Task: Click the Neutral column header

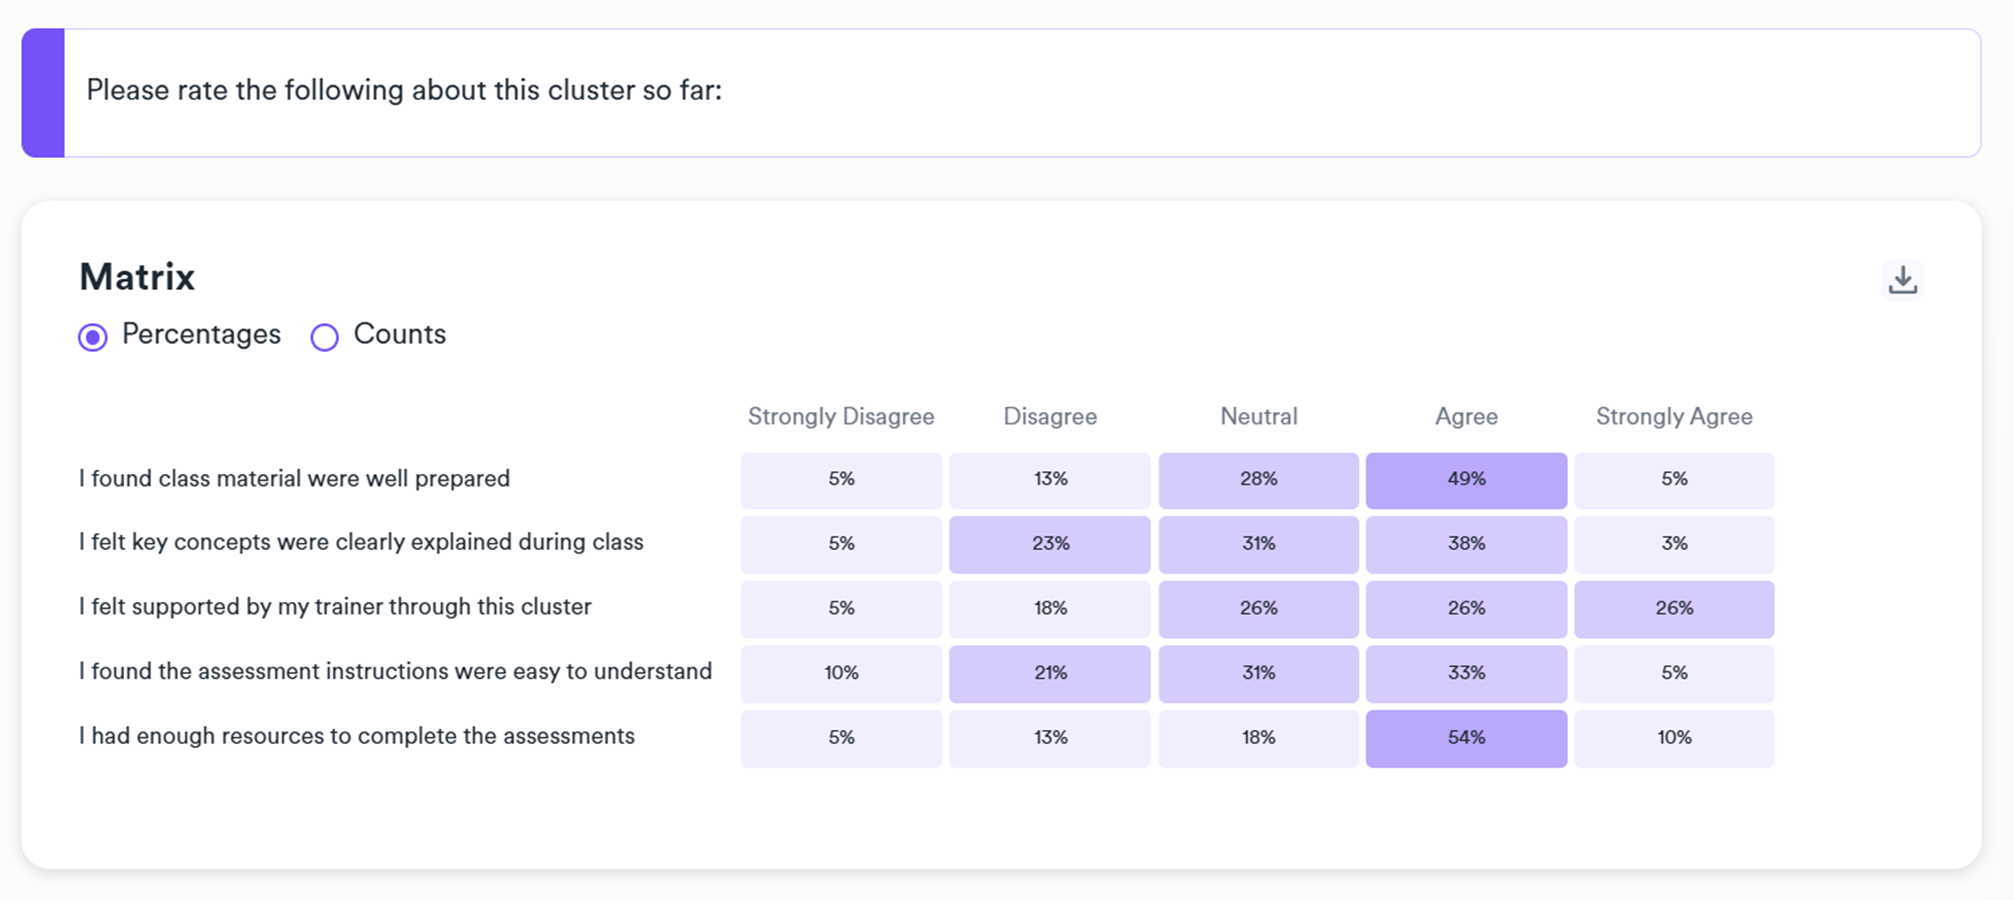Action: click(1258, 416)
